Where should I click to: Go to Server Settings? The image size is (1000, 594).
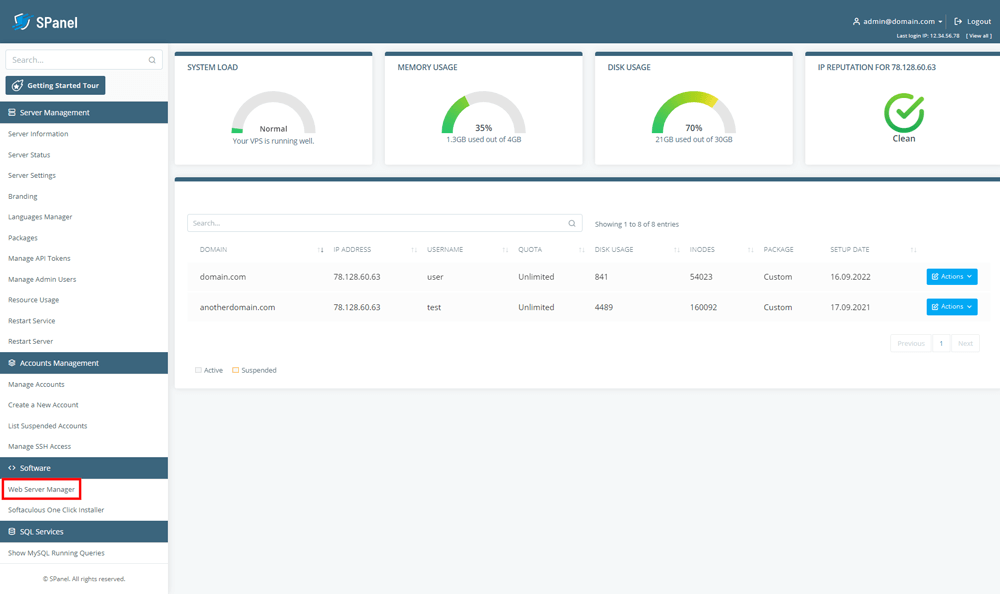point(32,175)
